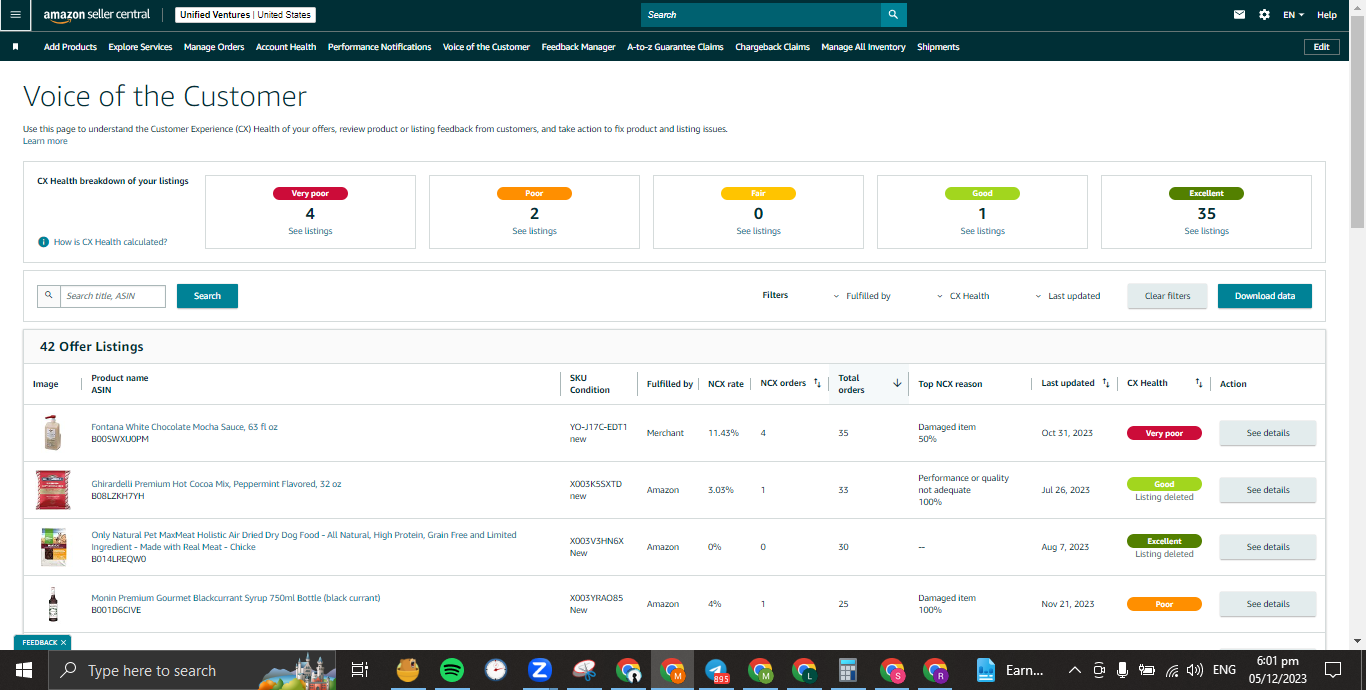The height and width of the screenshot is (690, 1366).
Task: Click Download data button
Action: [x=1265, y=296]
